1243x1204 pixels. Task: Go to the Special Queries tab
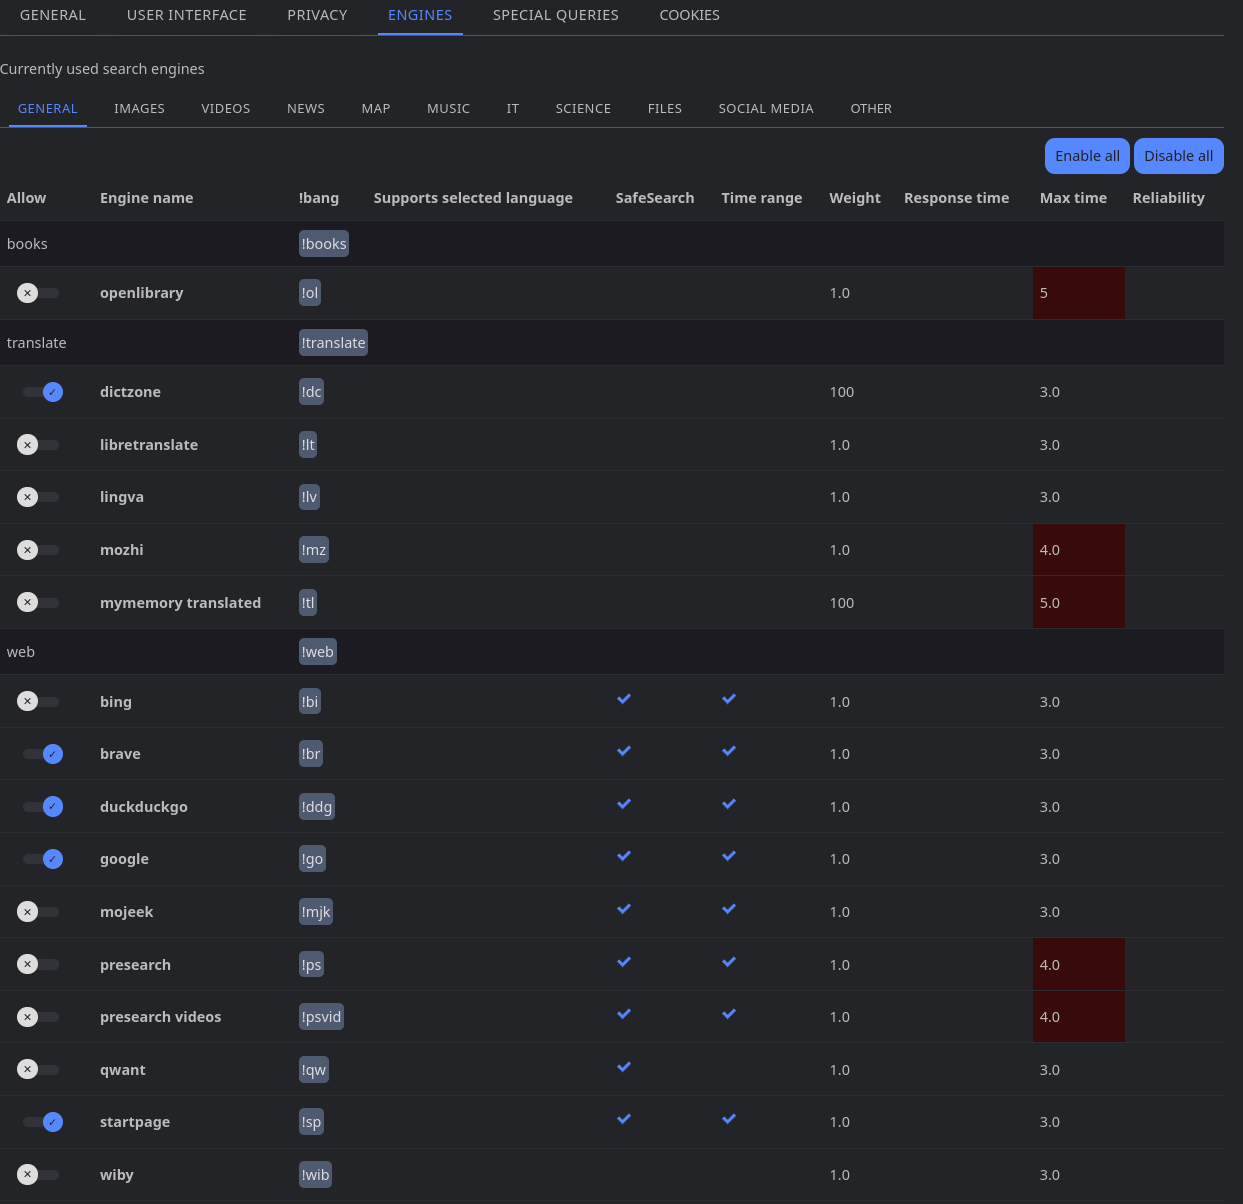tap(555, 15)
